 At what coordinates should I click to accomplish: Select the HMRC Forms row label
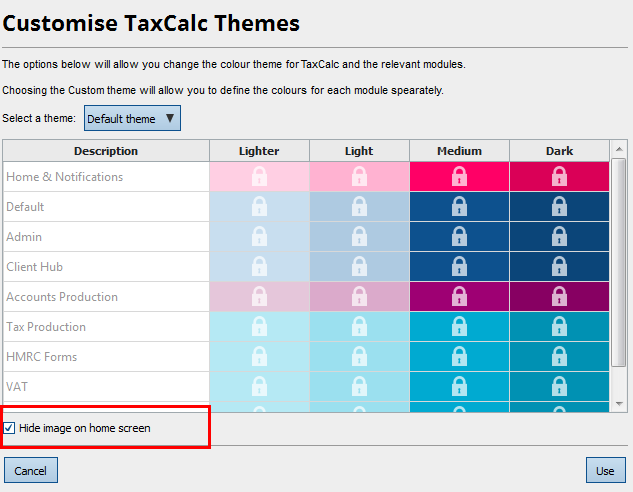[x=42, y=357]
